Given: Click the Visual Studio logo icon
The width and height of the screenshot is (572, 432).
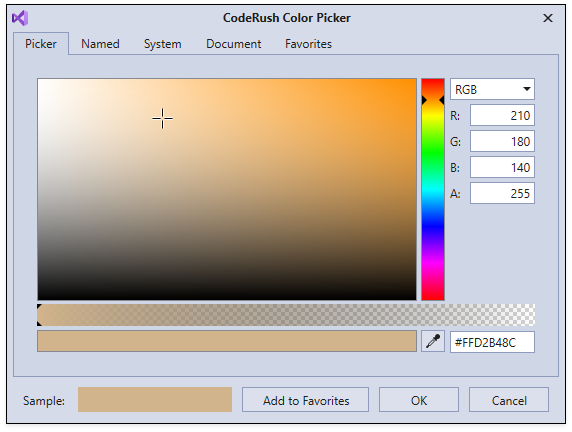Looking at the screenshot, I should (x=20, y=18).
